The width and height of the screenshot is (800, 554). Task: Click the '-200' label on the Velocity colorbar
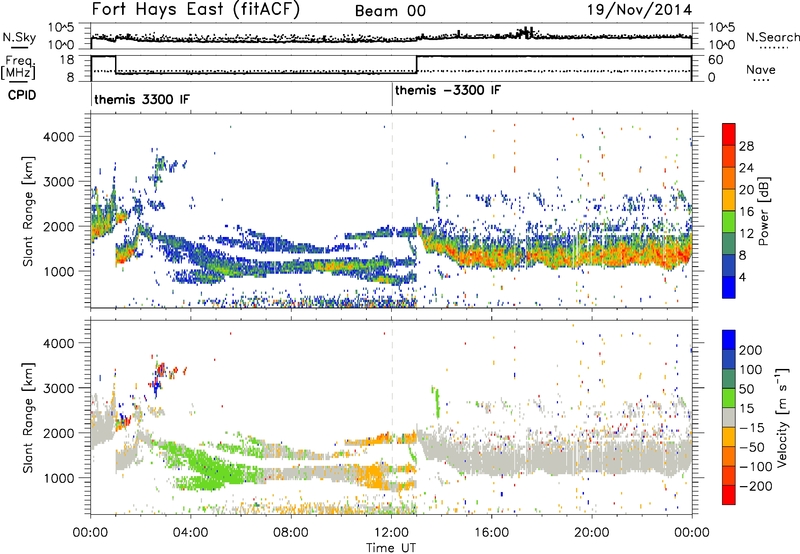click(754, 486)
